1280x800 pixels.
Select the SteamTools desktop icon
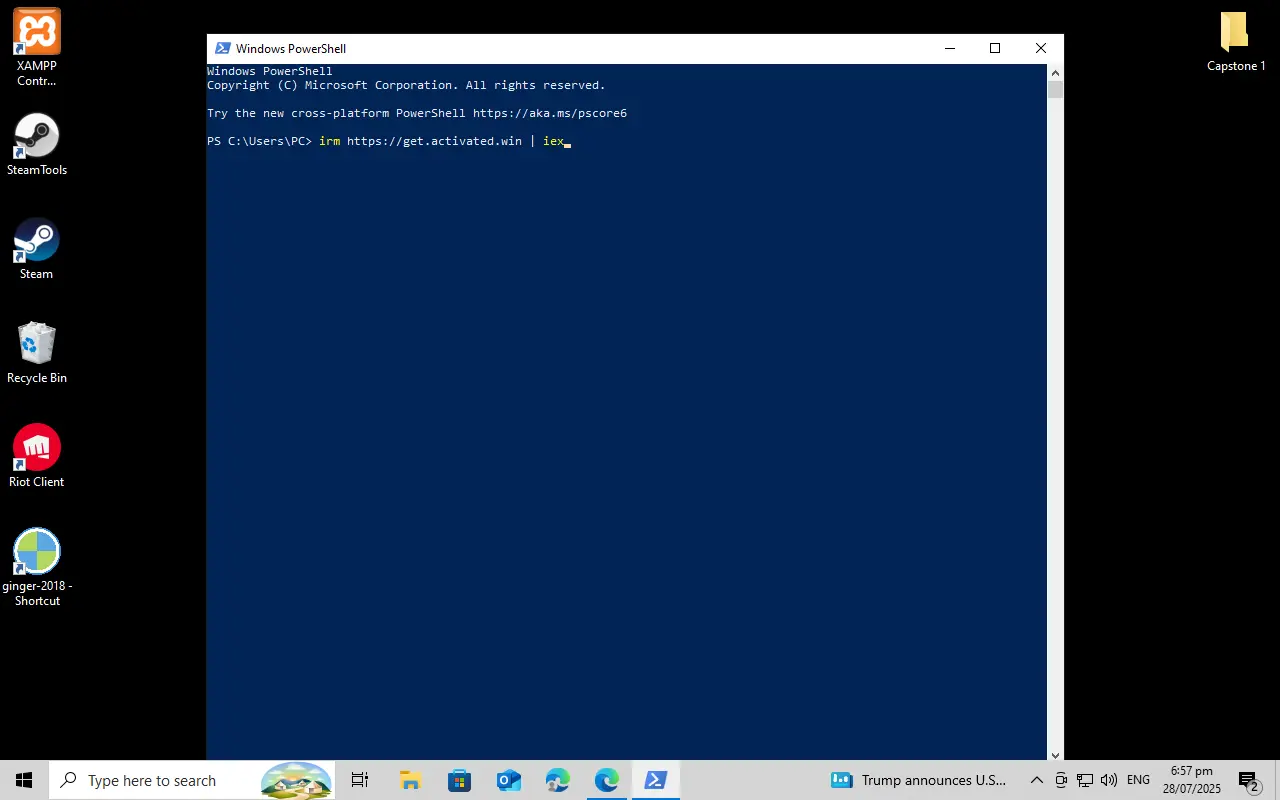(x=37, y=145)
